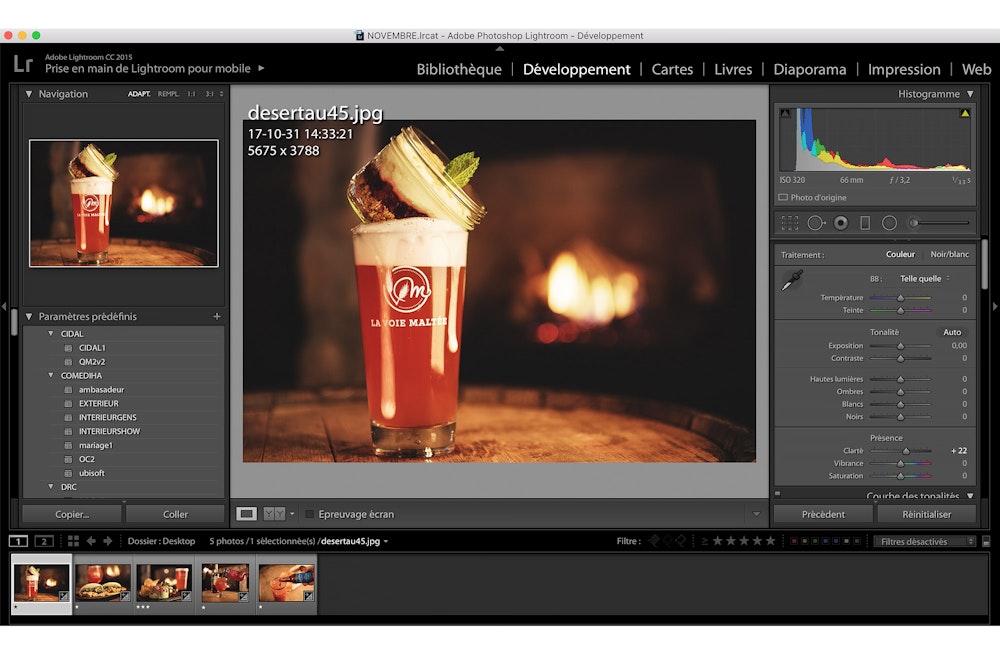
Task: Select the Spot Removal tool
Action: click(x=816, y=223)
